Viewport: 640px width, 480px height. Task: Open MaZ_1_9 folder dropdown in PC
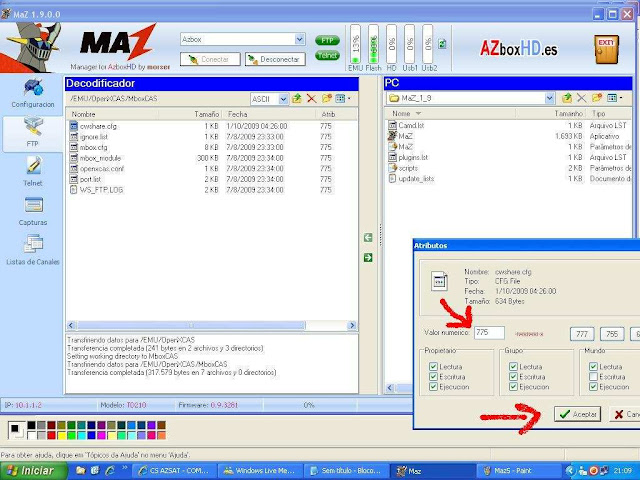tap(549, 98)
